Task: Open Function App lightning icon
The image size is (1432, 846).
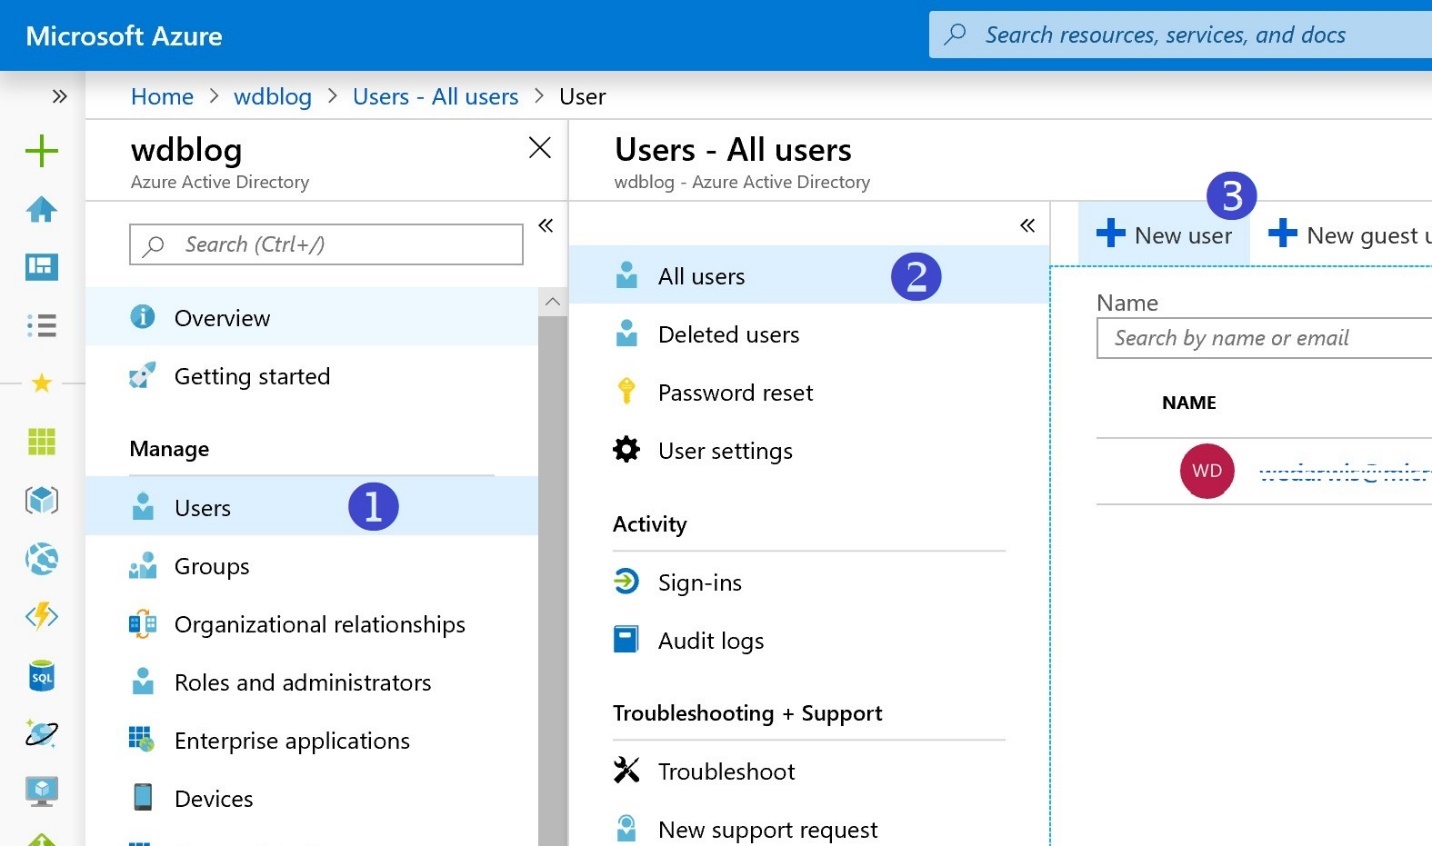Action: (x=41, y=617)
